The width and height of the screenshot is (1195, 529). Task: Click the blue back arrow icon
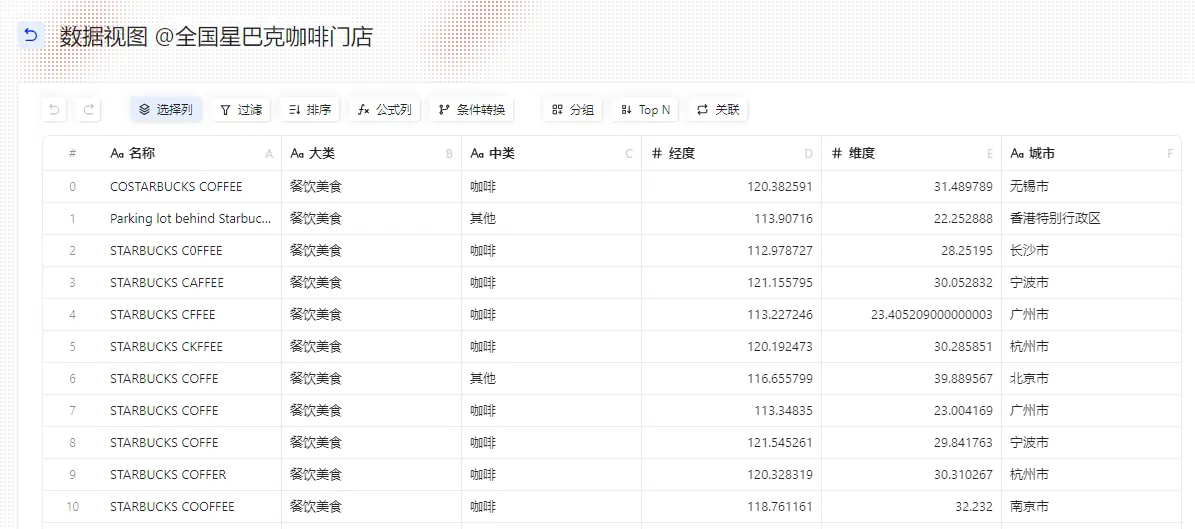pyautogui.click(x=30, y=36)
